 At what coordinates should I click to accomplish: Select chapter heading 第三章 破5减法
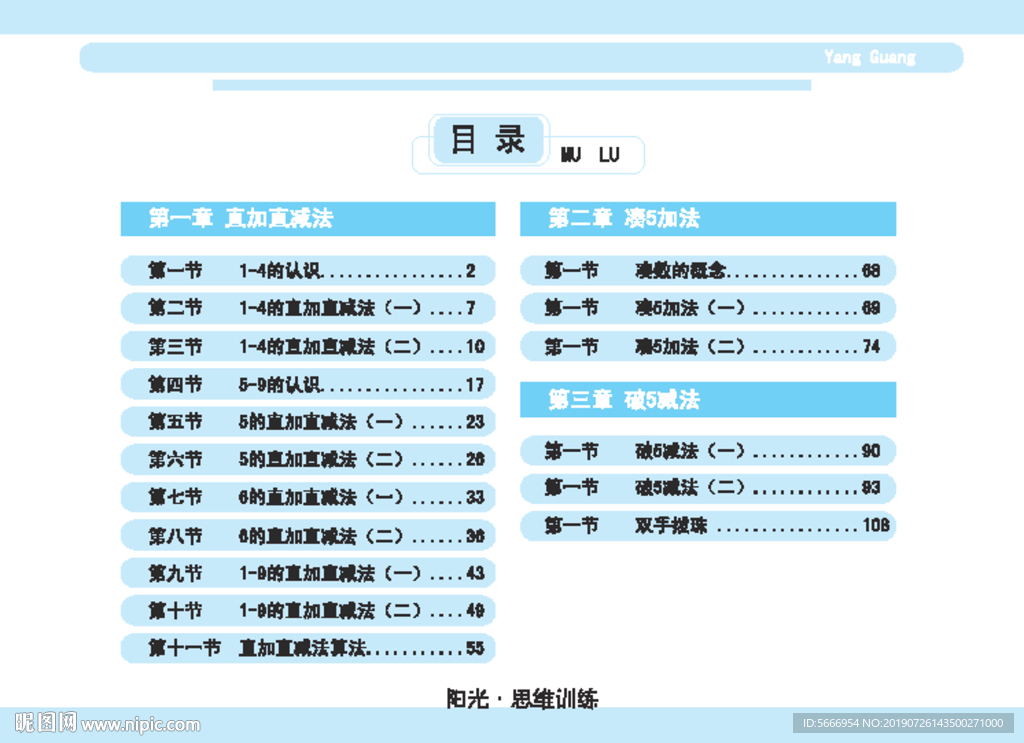[708, 400]
